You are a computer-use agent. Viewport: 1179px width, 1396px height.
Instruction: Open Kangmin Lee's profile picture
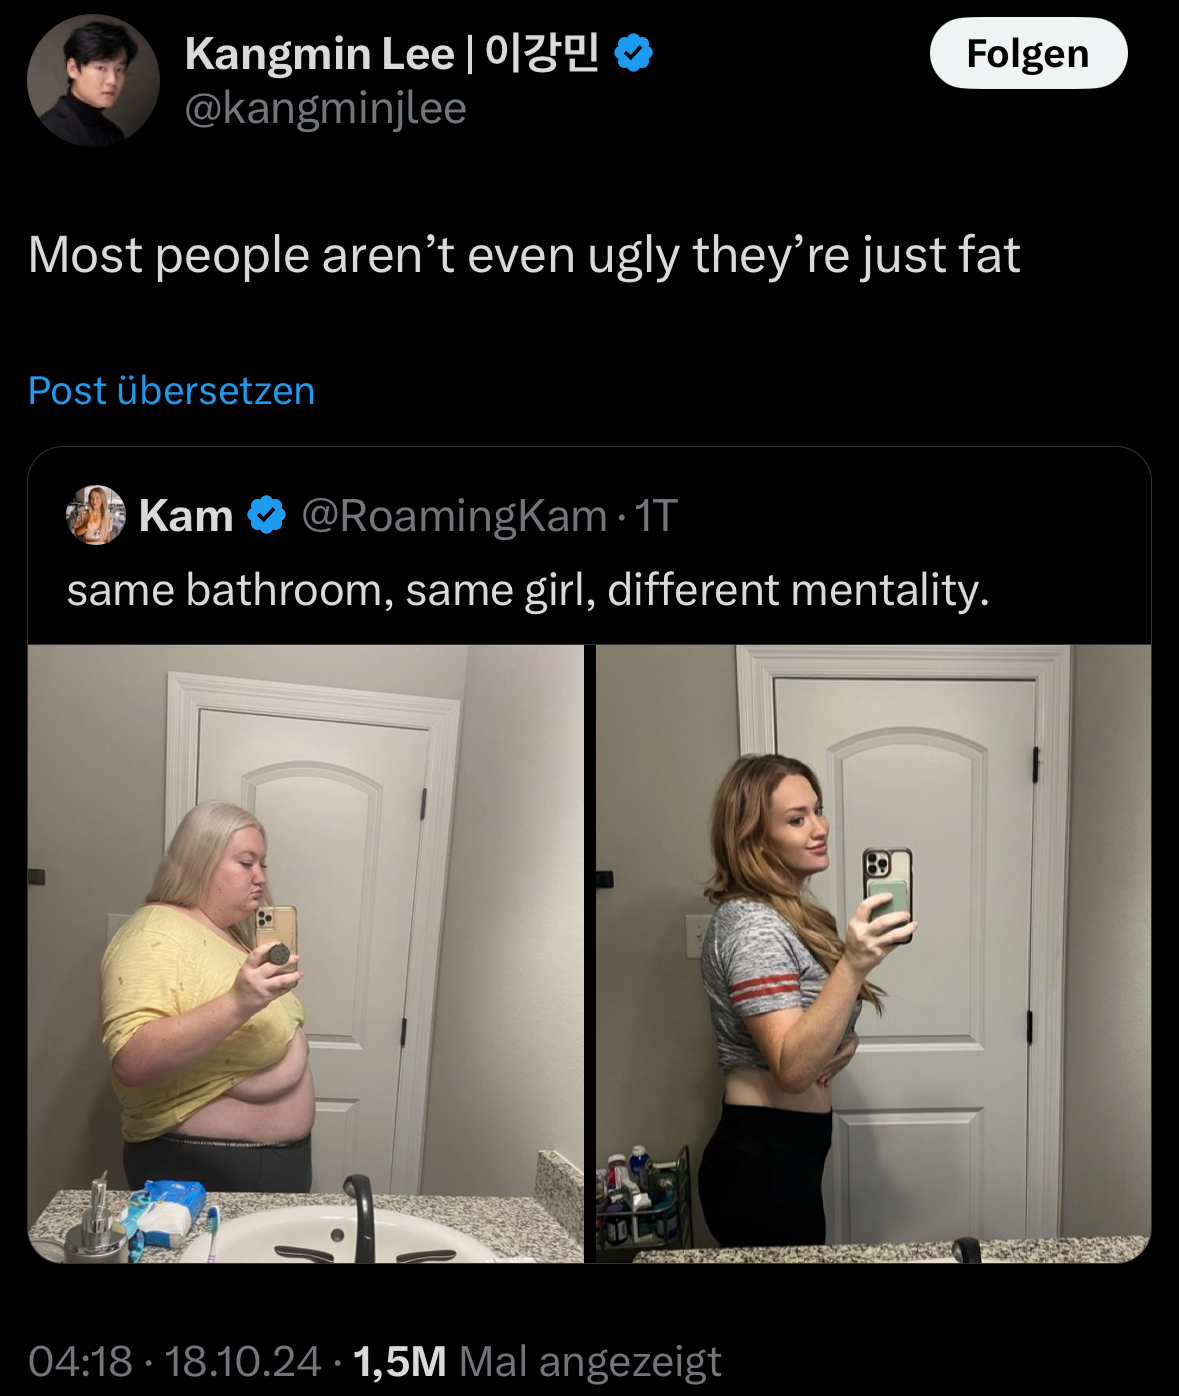click(93, 80)
